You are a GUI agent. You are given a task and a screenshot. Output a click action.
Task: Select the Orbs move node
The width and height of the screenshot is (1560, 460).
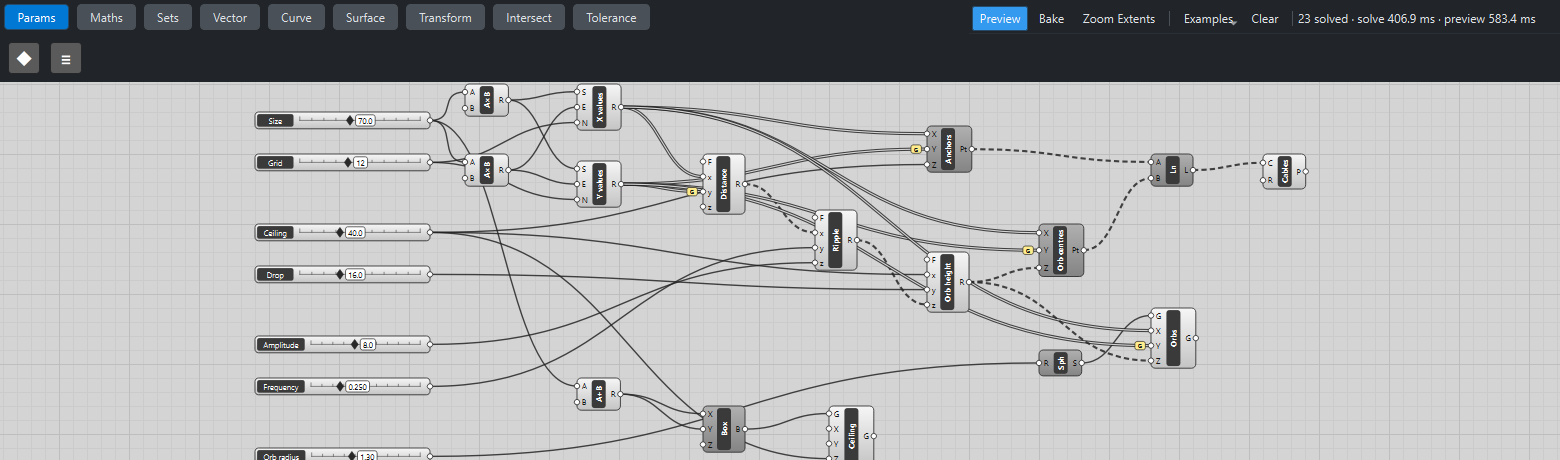click(1173, 338)
